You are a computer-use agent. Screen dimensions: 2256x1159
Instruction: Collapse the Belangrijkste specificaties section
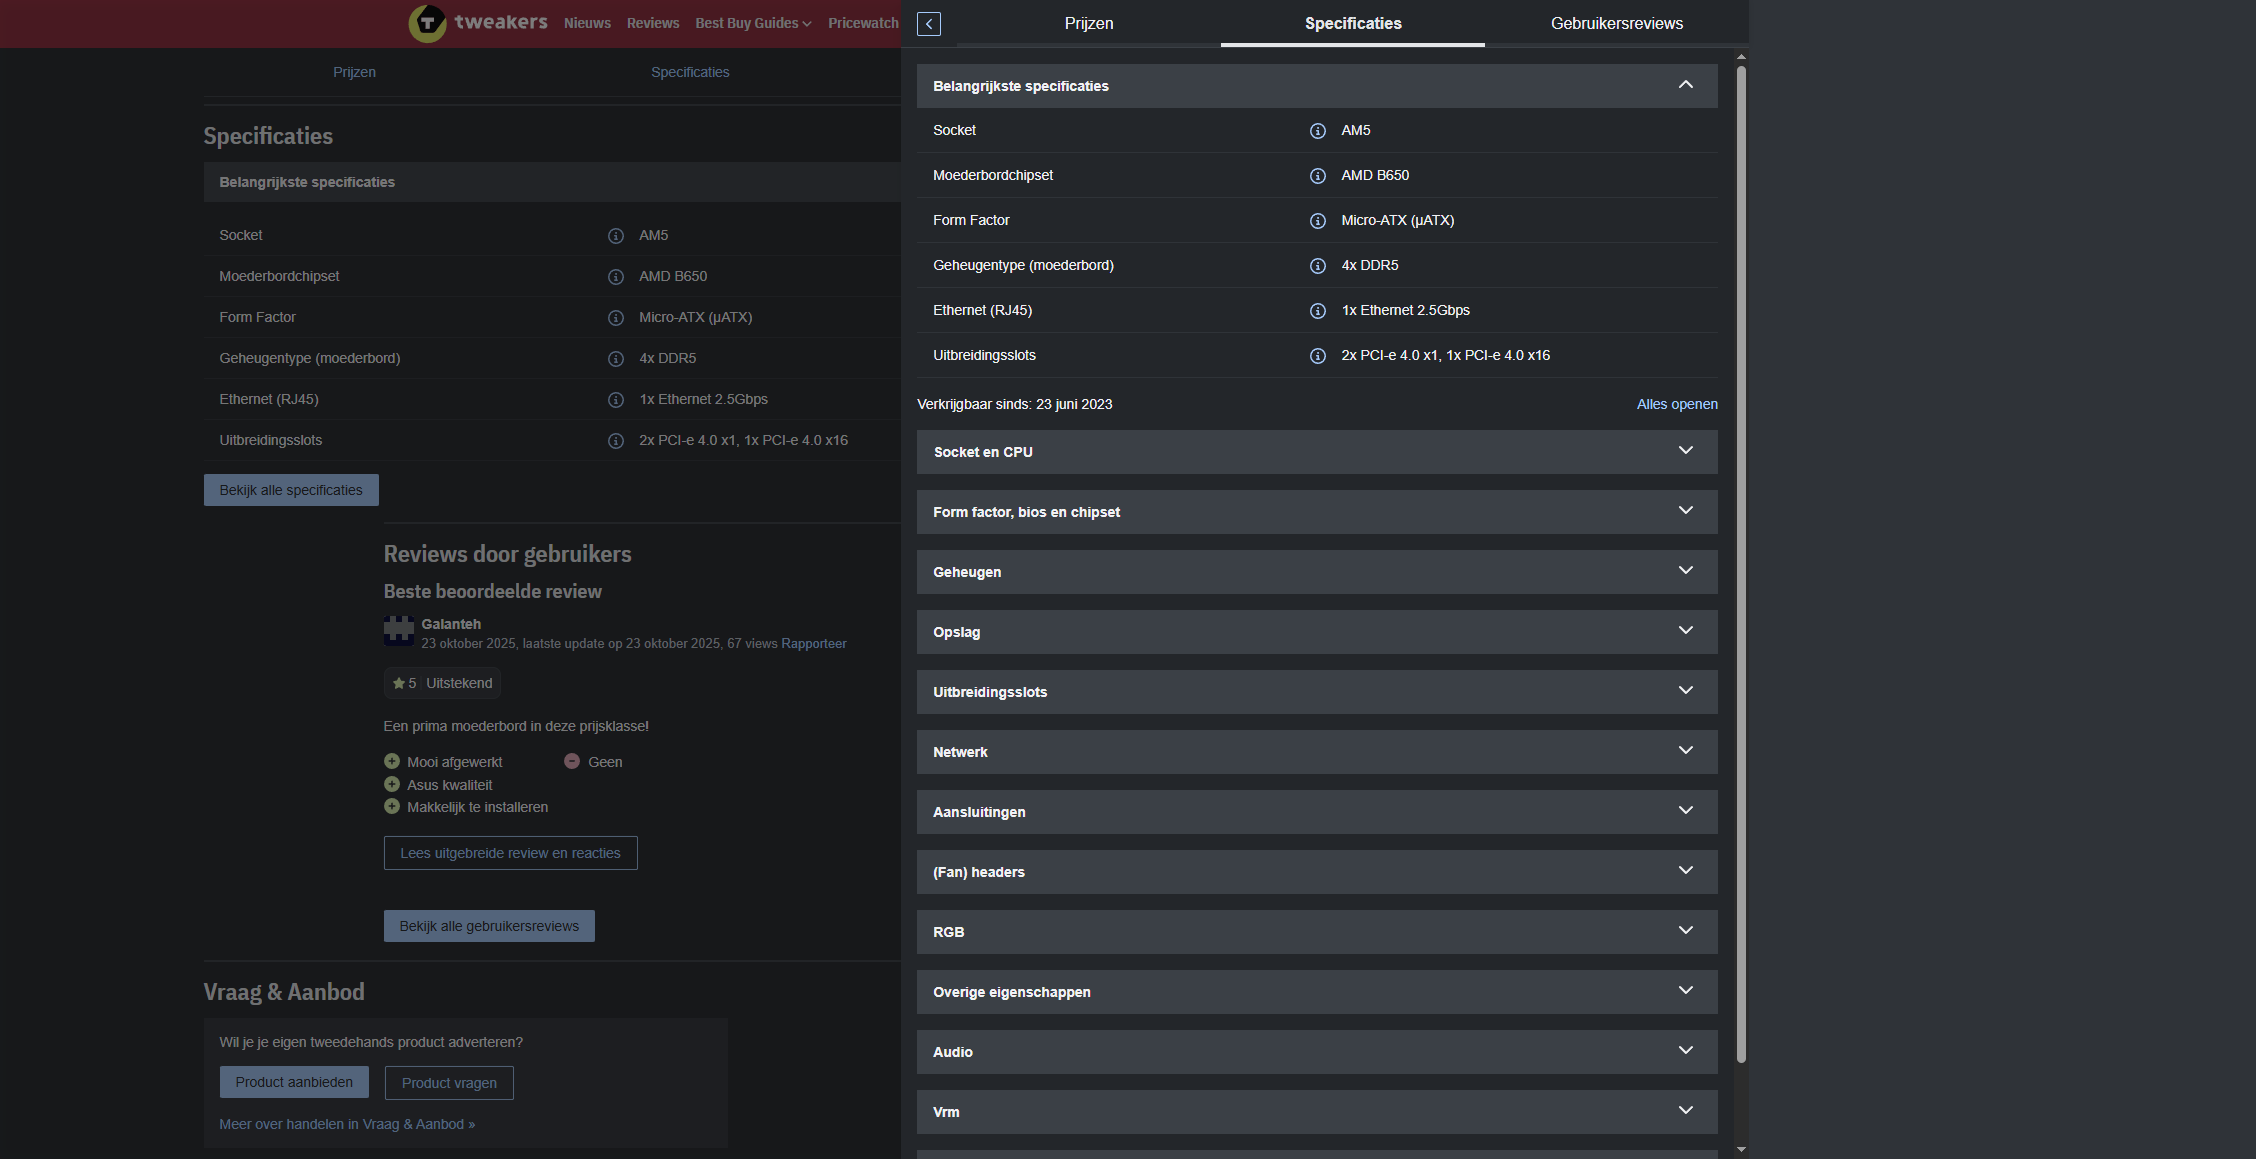tap(1685, 86)
